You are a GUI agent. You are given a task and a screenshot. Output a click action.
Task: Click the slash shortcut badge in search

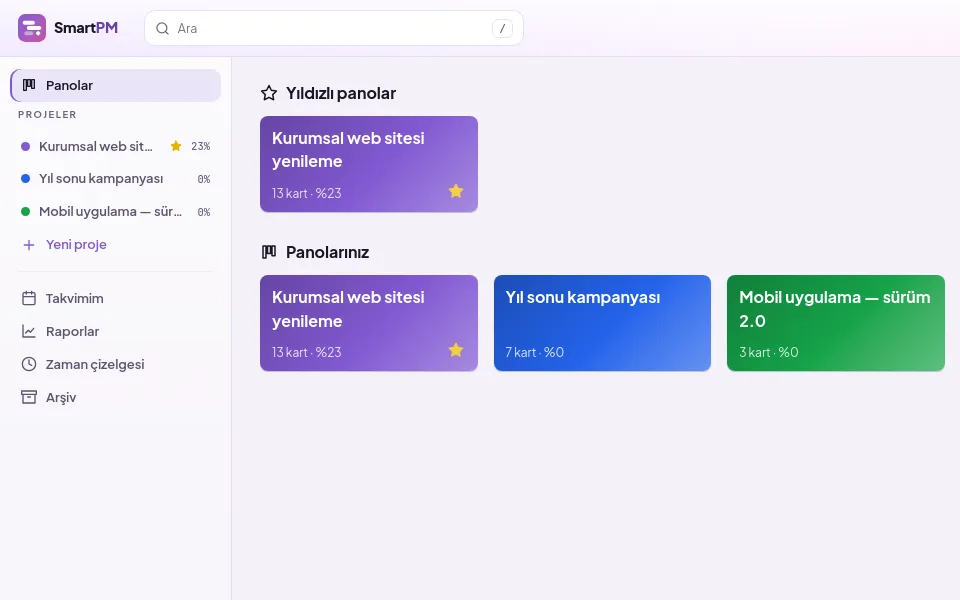(x=502, y=28)
